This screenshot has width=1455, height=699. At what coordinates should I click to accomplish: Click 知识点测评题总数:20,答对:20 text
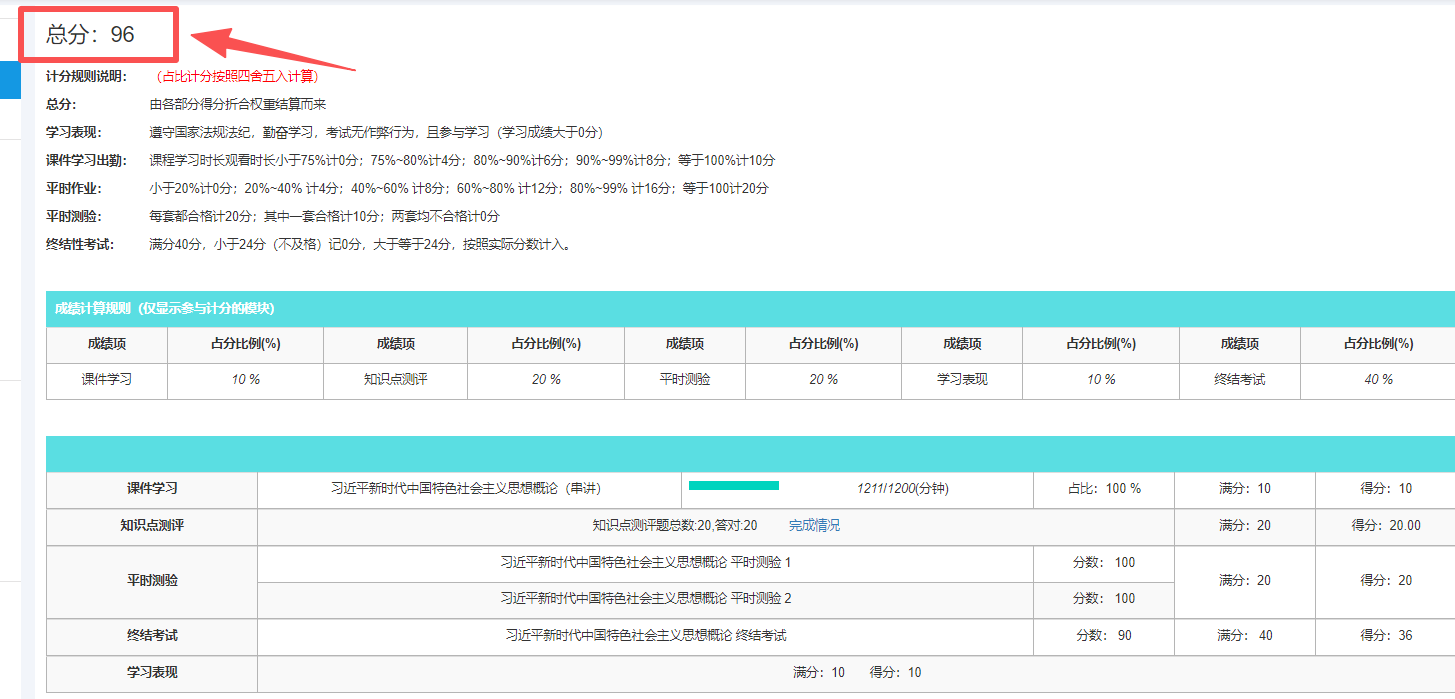point(674,525)
